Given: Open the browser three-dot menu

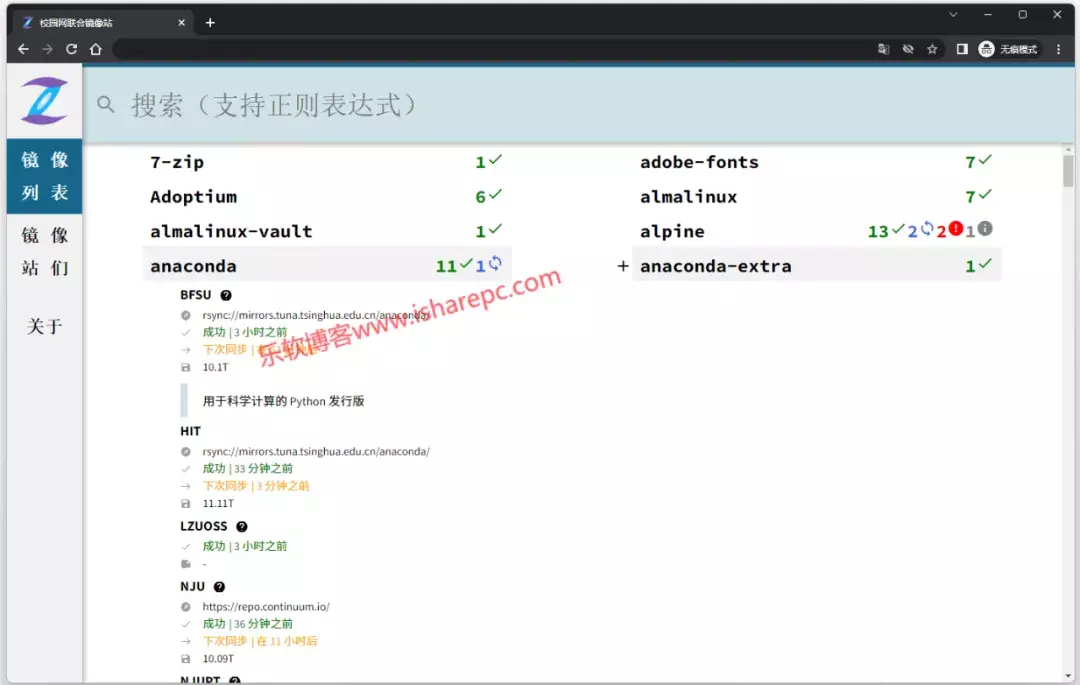Looking at the screenshot, I should click(1059, 49).
